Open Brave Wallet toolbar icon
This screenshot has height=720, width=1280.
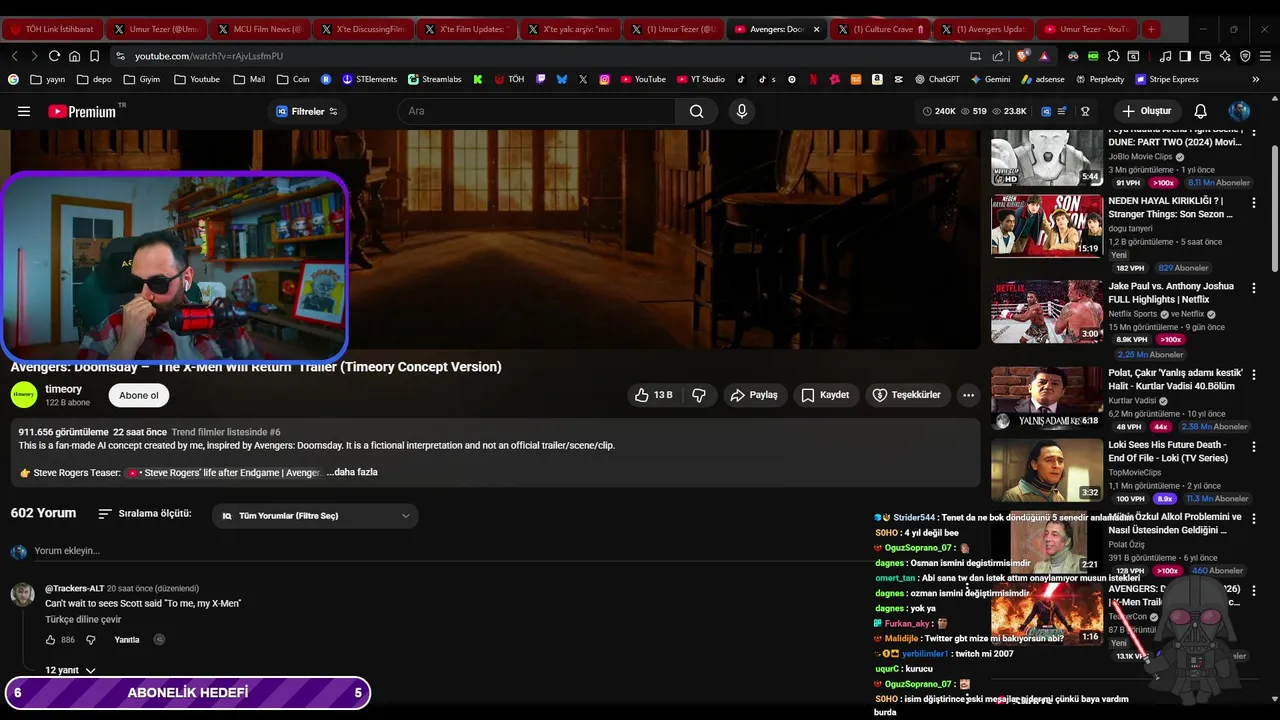[x=1205, y=56]
